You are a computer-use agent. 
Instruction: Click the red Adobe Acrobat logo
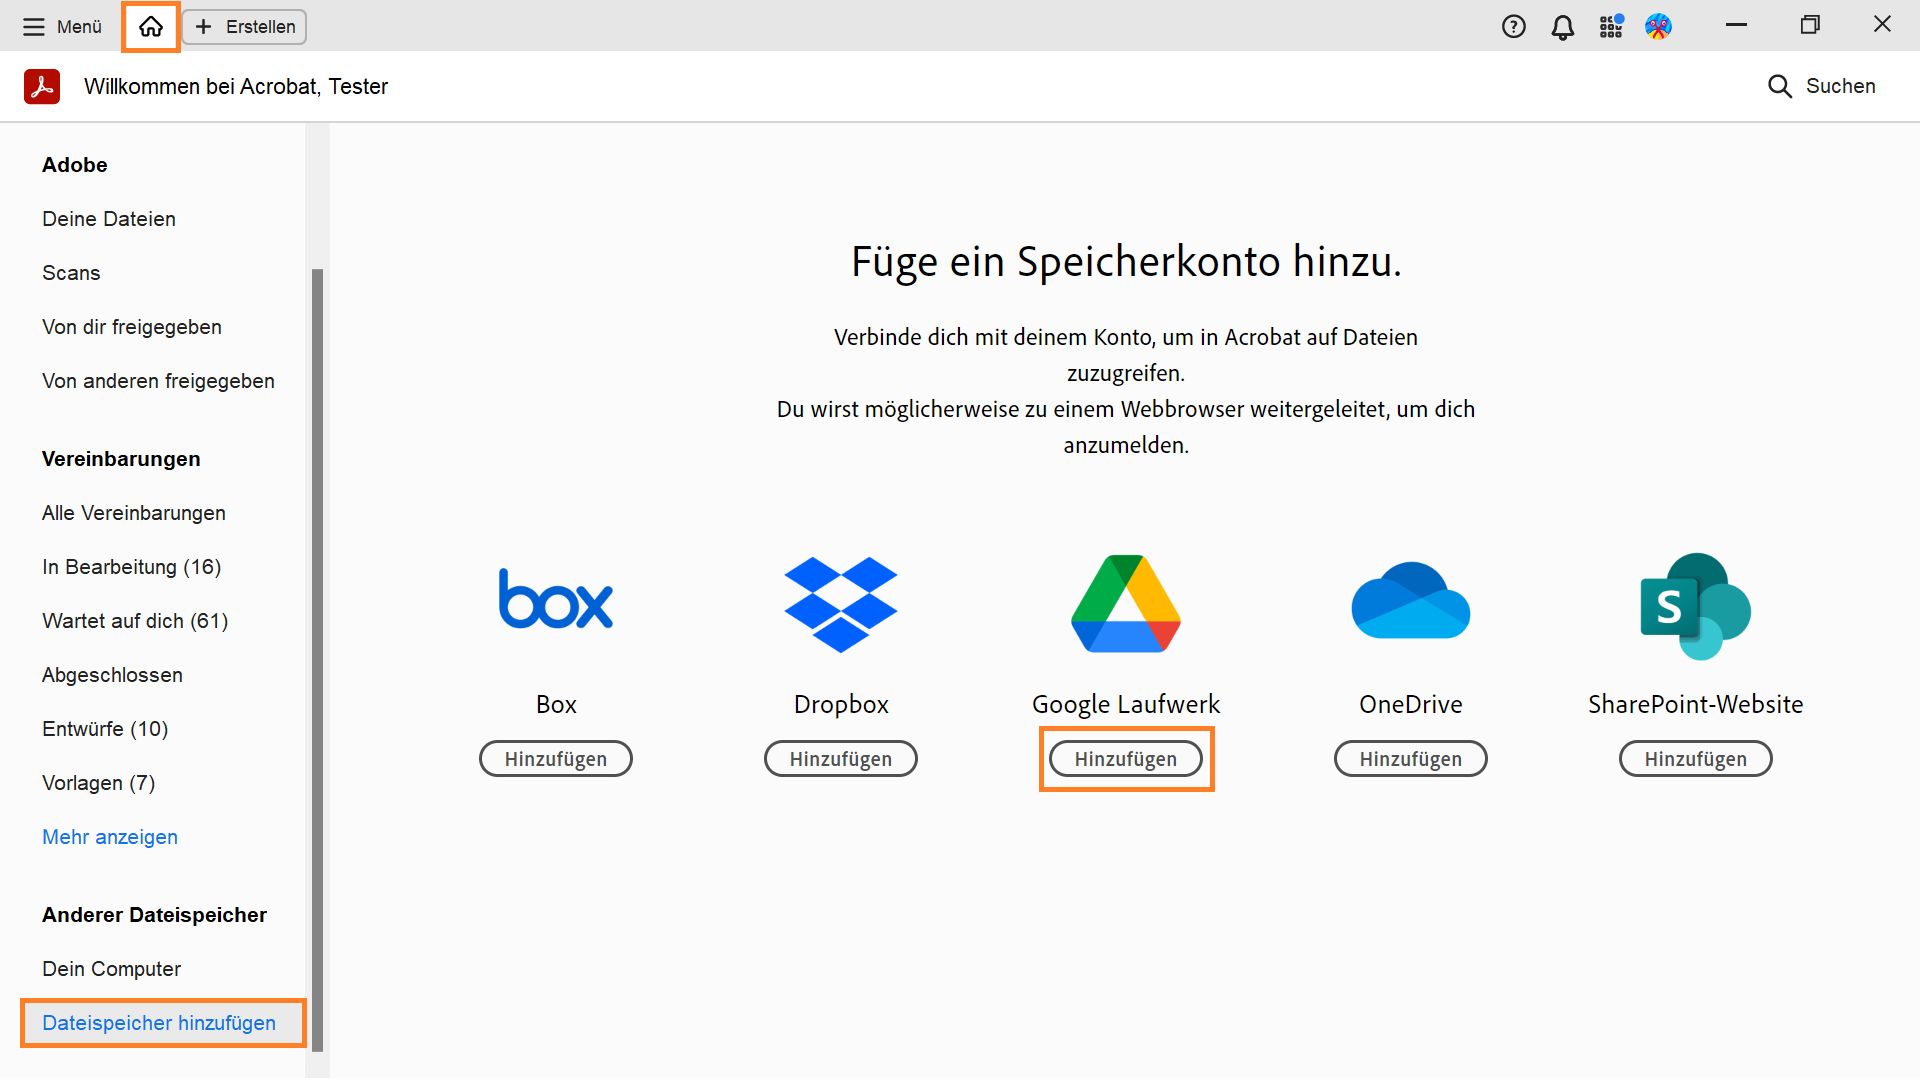[41, 86]
